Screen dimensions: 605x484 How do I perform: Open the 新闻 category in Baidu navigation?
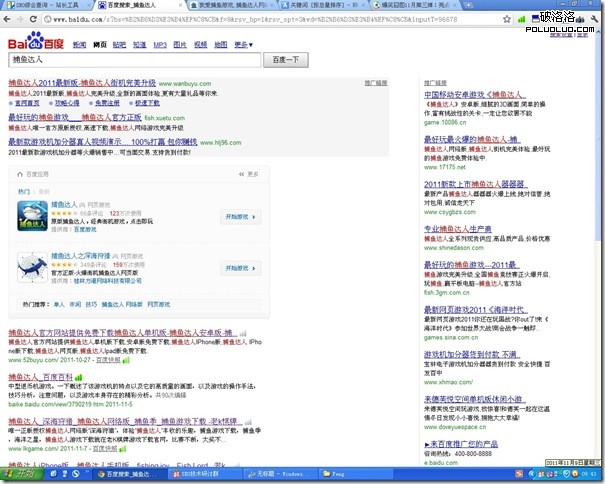[x=79, y=44]
